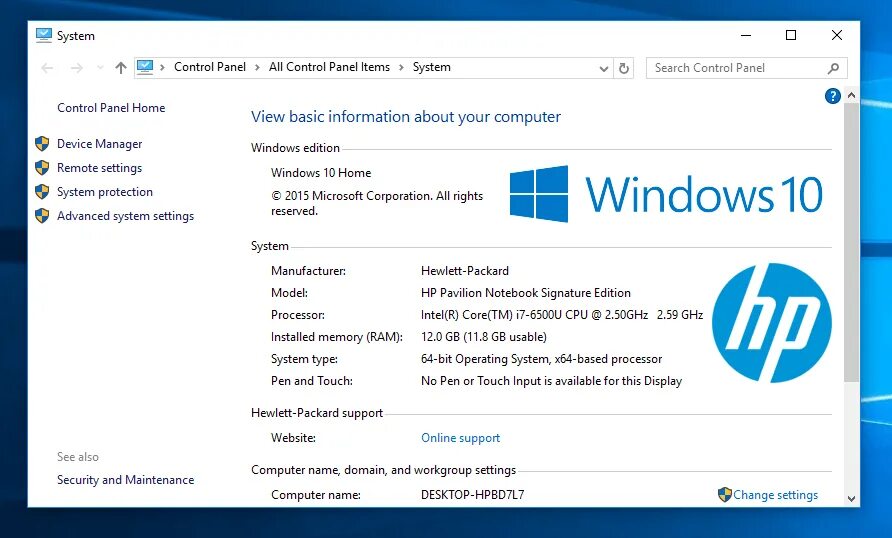The height and width of the screenshot is (538, 892).
Task: Click the 'Hewlett-Packard' manufacturer value
Action: click(x=465, y=271)
